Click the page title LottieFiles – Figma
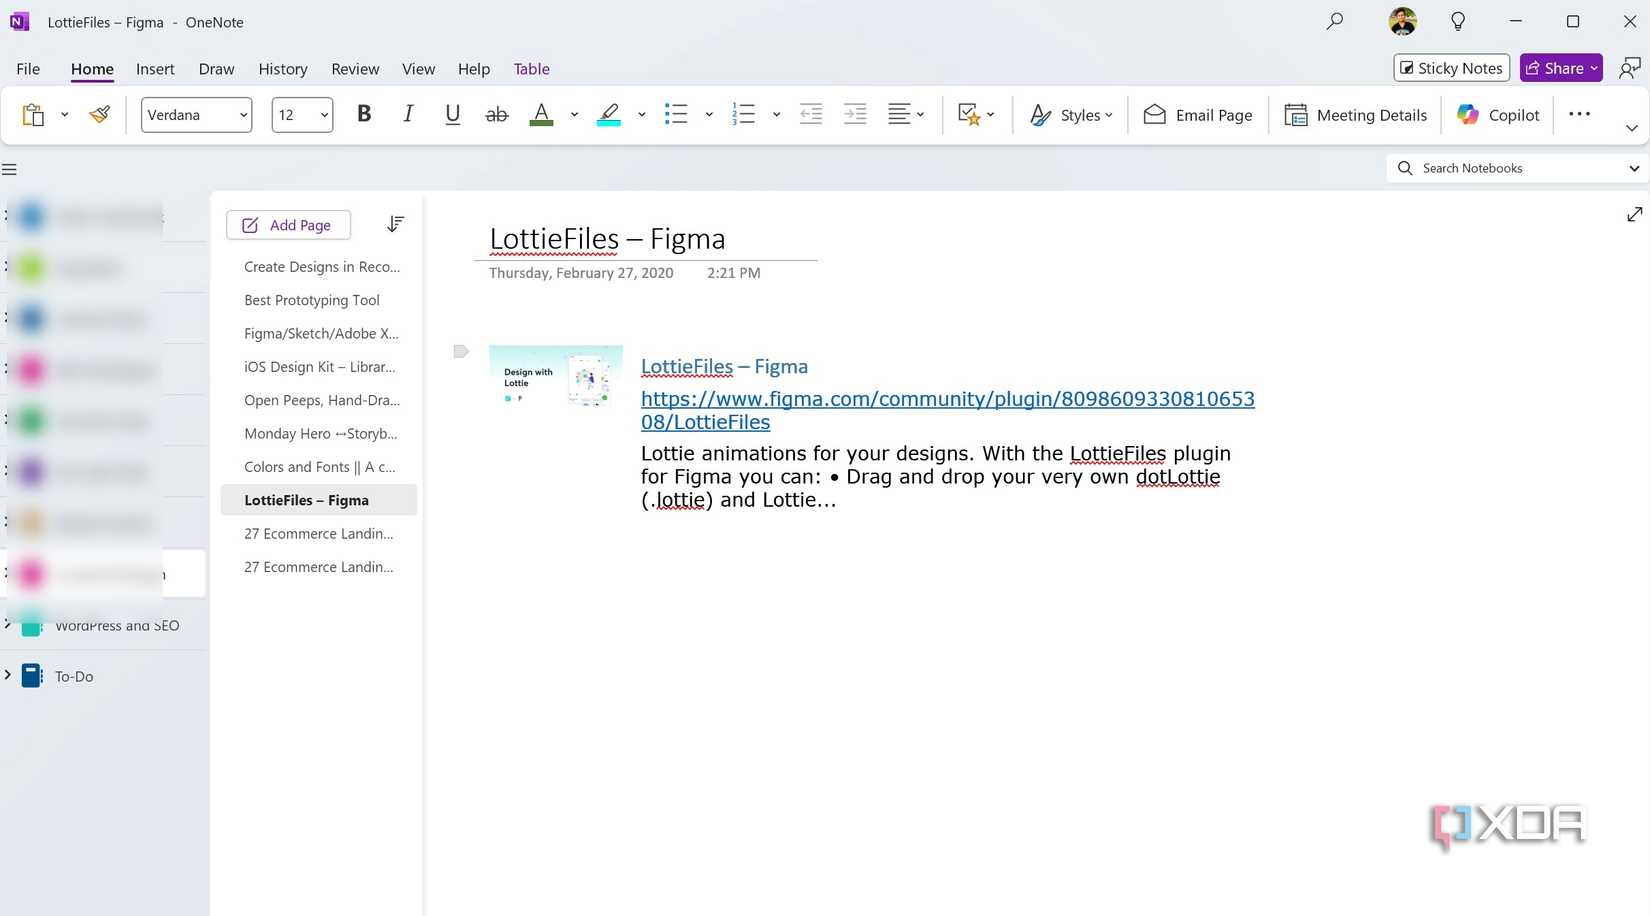Screen dimensions: 1650x916 pos(607,239)
